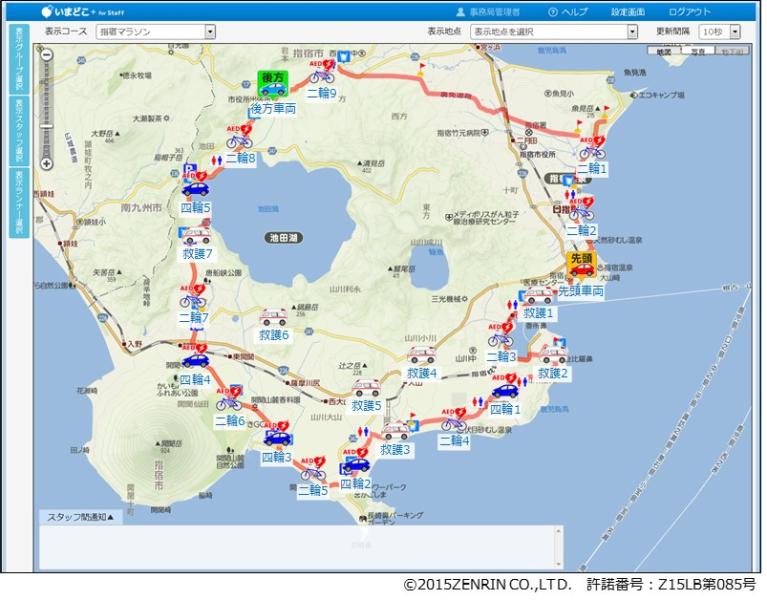Click the notification panel scrollbar
The height and width of the screenshot is (600, 767).
click(559, 547)
